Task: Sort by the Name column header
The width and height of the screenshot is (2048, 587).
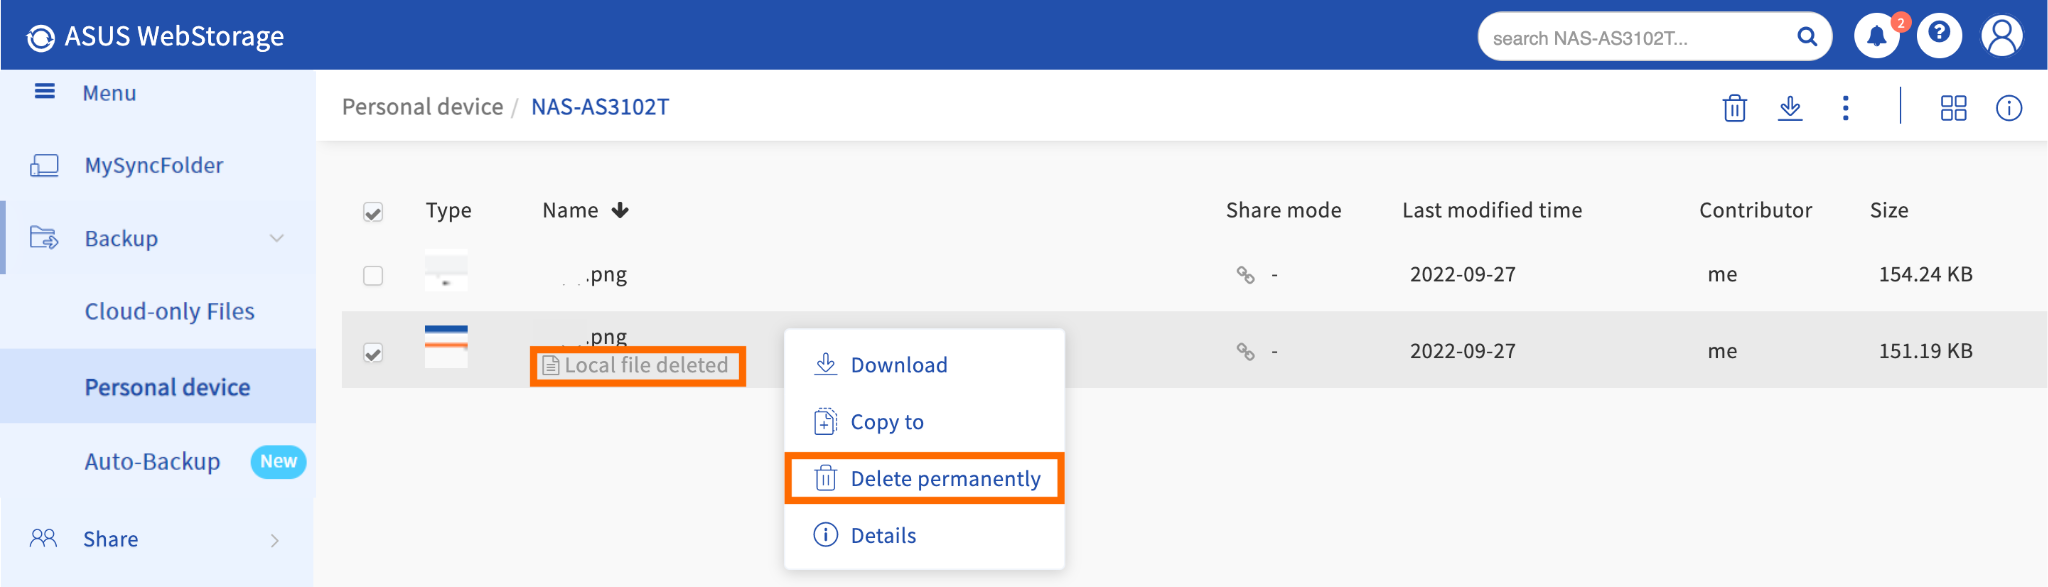Action: [570, 210]
